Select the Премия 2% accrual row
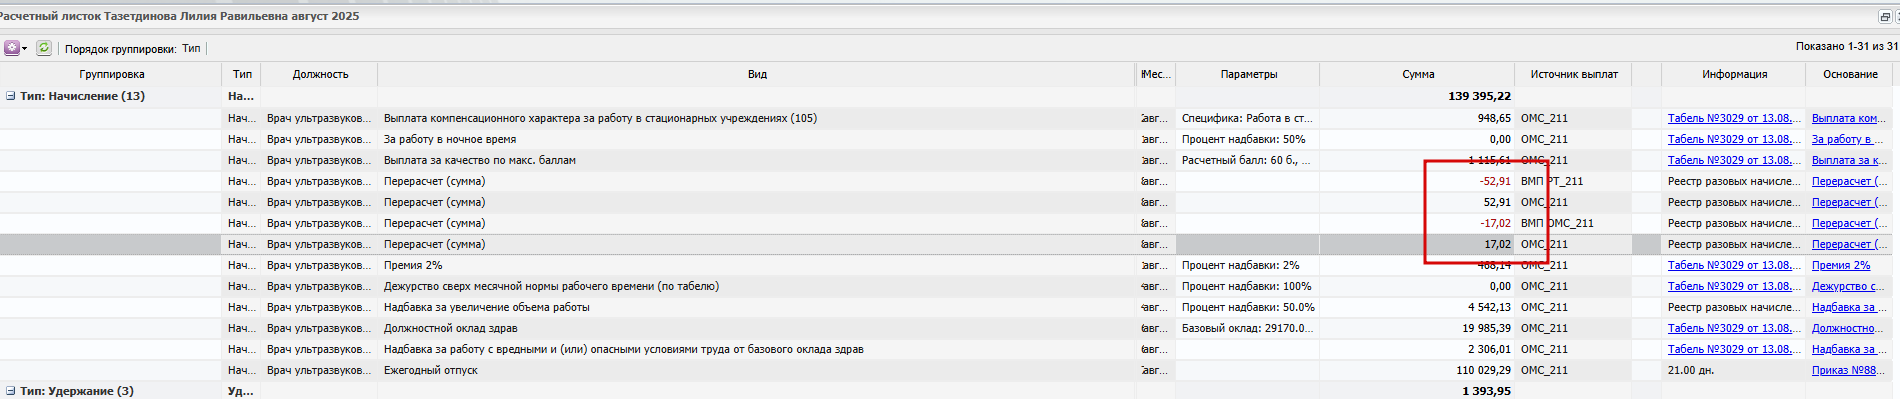The image size is (1900, 399). coord(950,265)
